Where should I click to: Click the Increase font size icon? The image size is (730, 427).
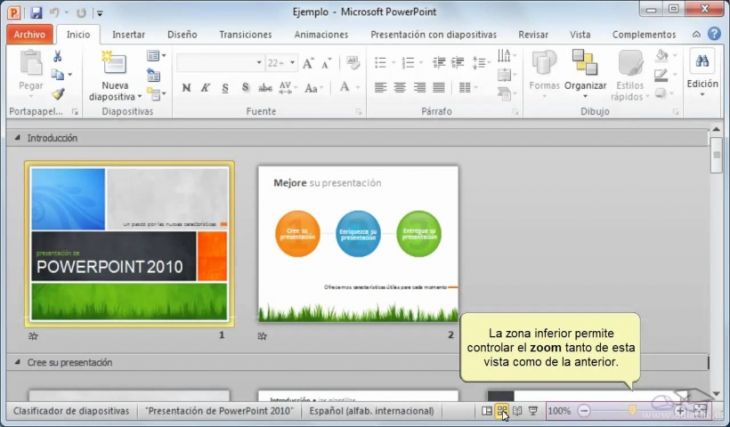[308, 63]
